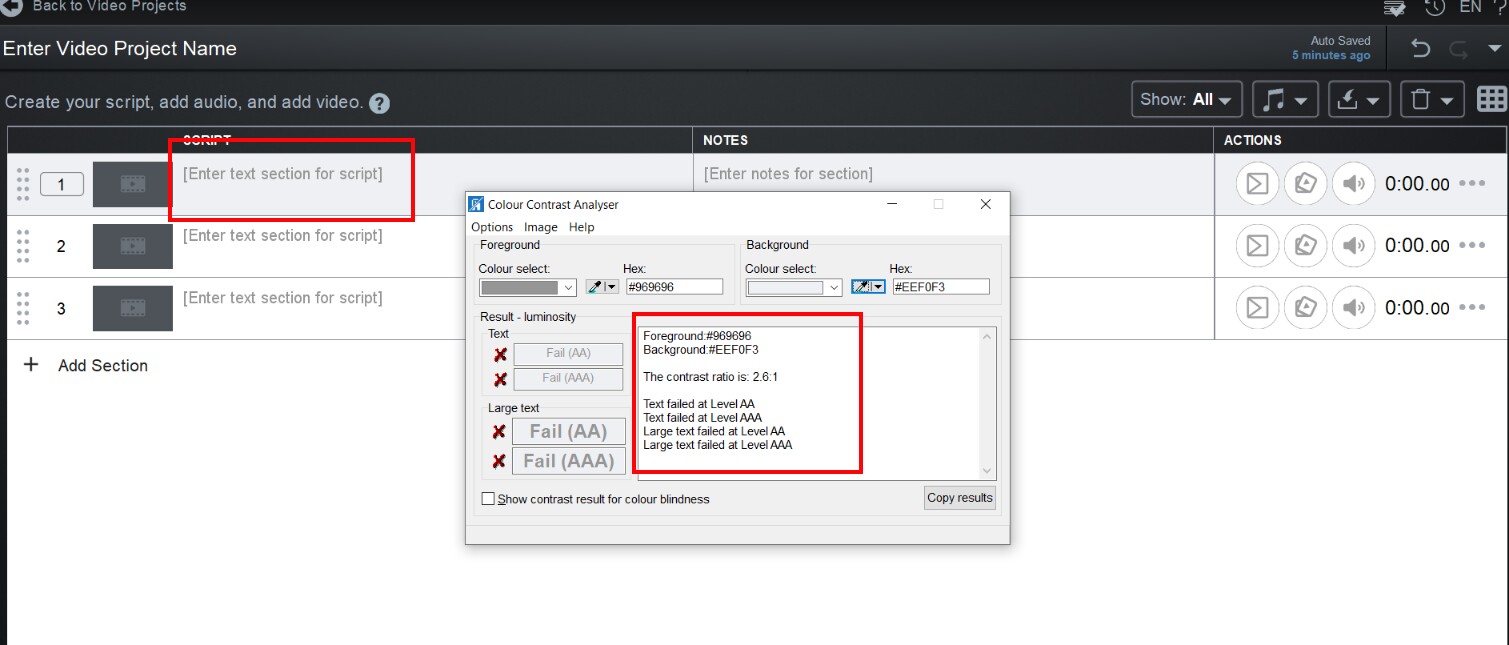Image resolution: width=1509 pixels, height=645 pixels.
Task: Open media slideshow icon for section 2
Action: (x=1305, y=245)
